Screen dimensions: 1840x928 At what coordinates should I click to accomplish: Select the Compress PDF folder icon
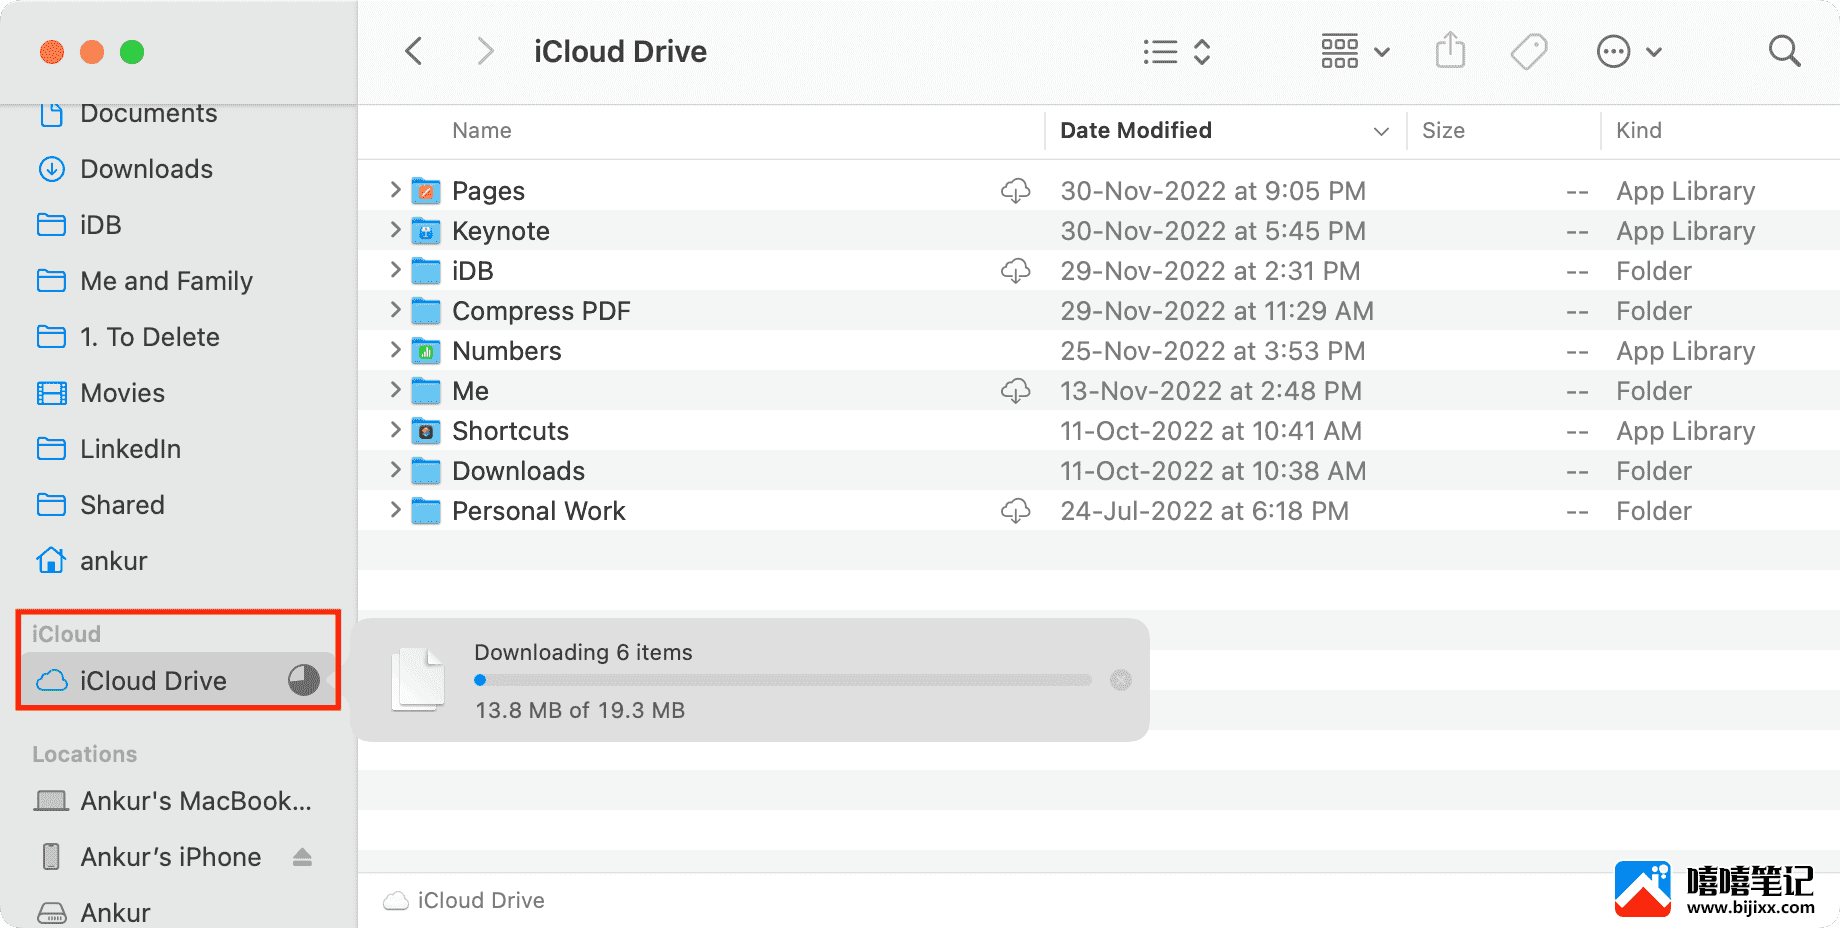click(x=426, y=311)
